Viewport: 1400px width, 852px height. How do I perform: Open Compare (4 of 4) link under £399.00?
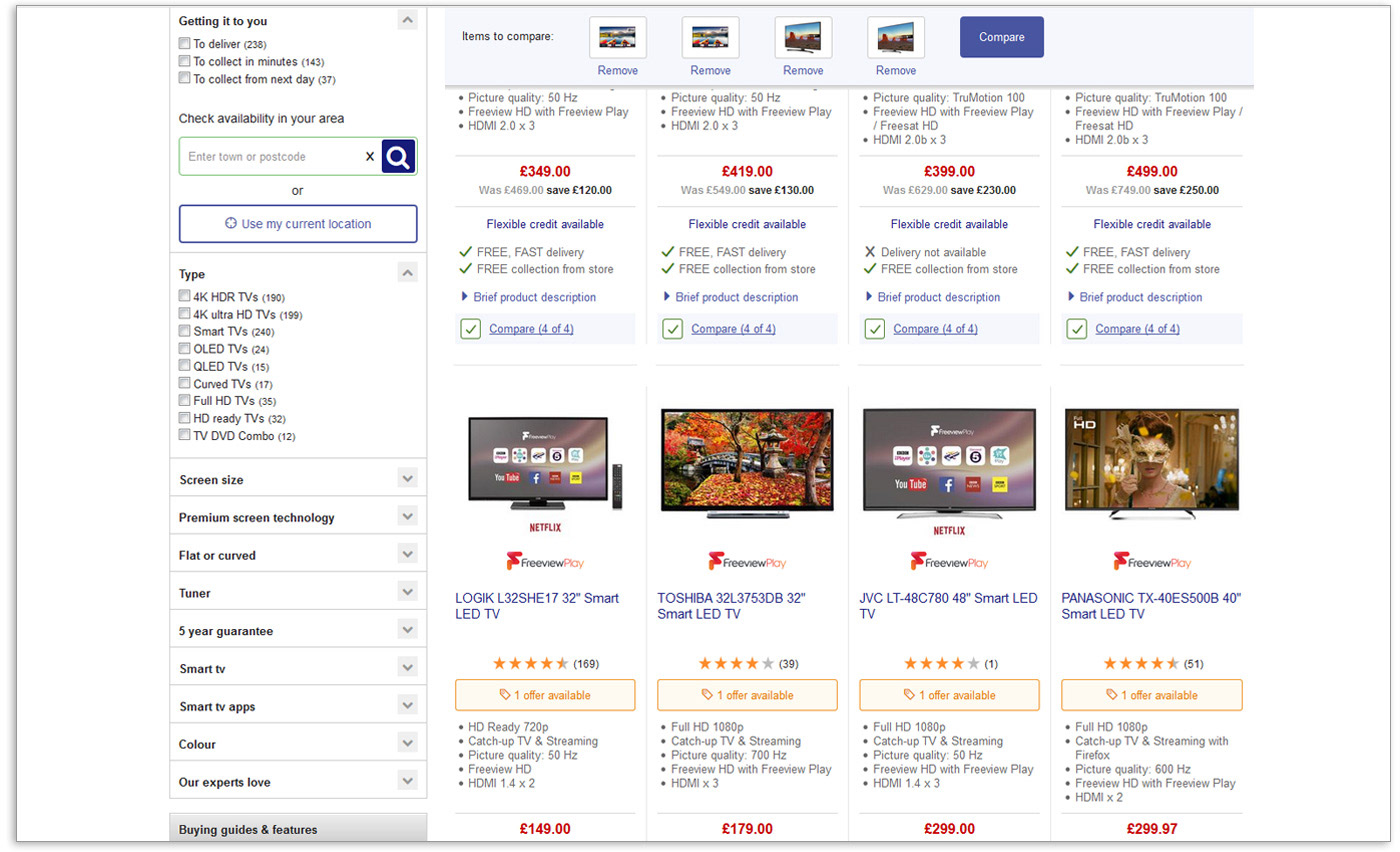pos(935,329)
